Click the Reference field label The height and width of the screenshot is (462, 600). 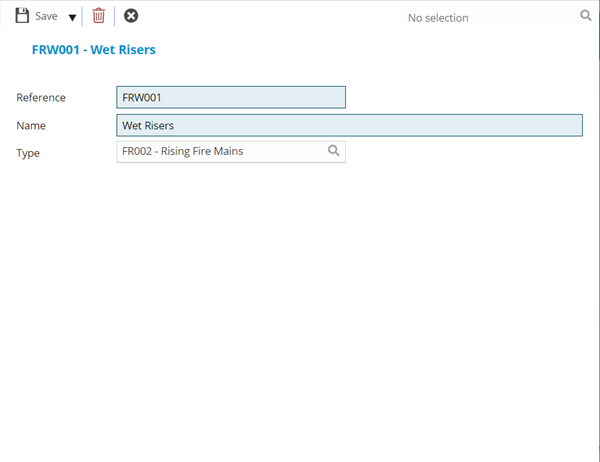coord(41,98)
